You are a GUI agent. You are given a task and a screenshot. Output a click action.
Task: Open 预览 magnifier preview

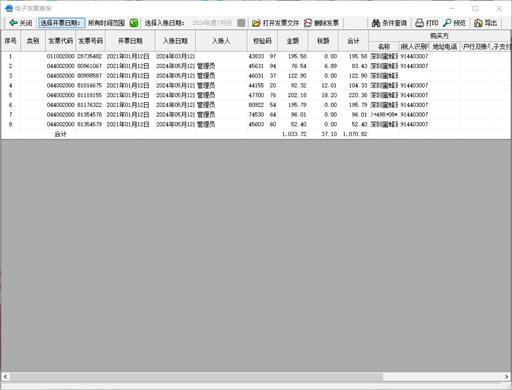pyautogui.click(x=454, y=23)
